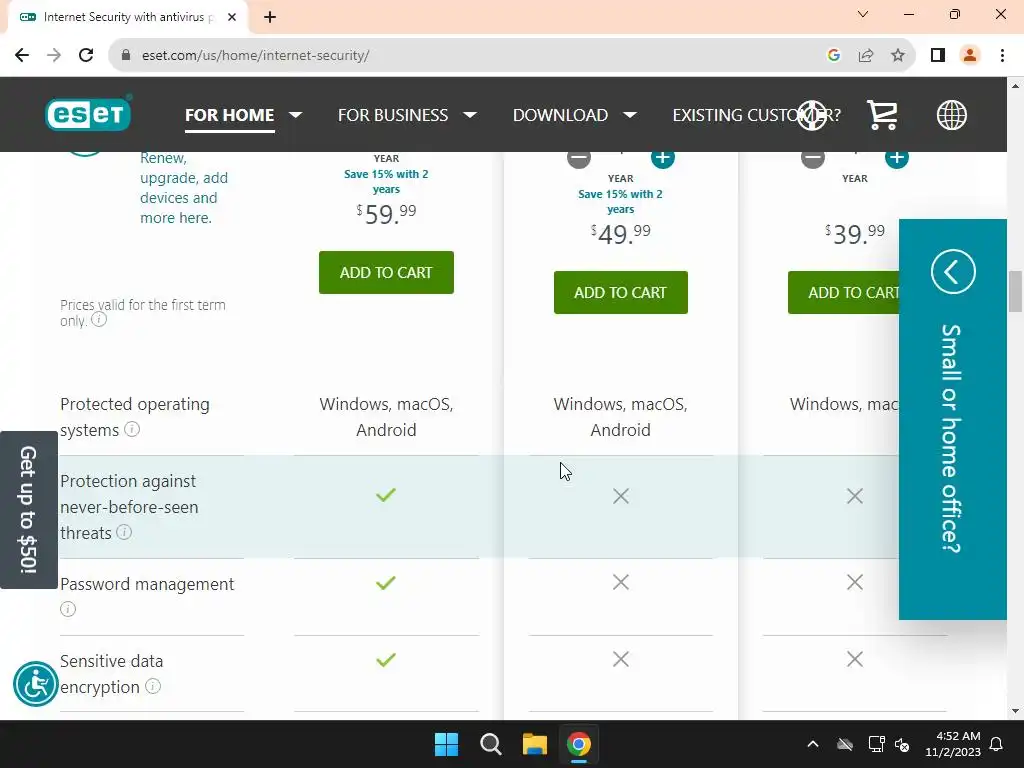Open the accessibility widget icon
Viewport: 1024px width, 768px height.
click(36, 684)
